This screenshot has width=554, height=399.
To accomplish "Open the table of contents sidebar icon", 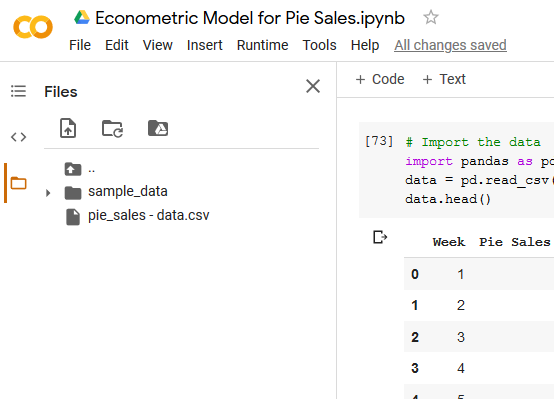I will [18, 91].
